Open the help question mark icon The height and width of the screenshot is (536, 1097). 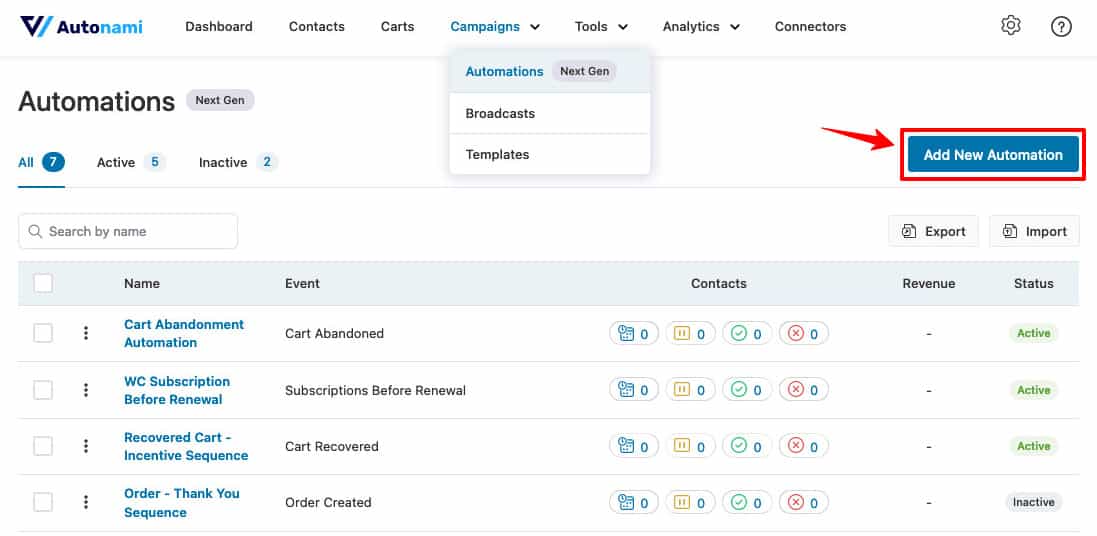(1061, 27)
